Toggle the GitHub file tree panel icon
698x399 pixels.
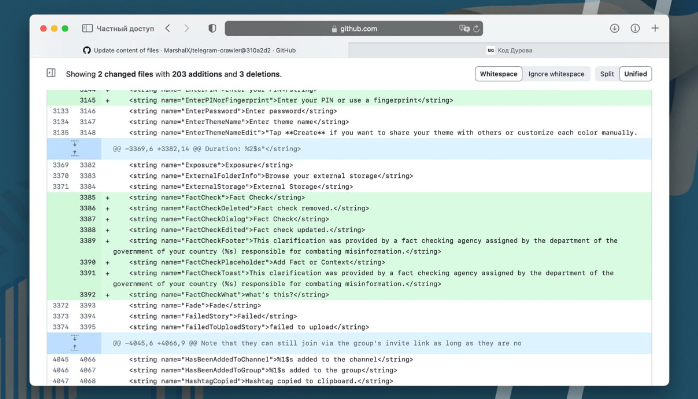click(x=51, y=73)
